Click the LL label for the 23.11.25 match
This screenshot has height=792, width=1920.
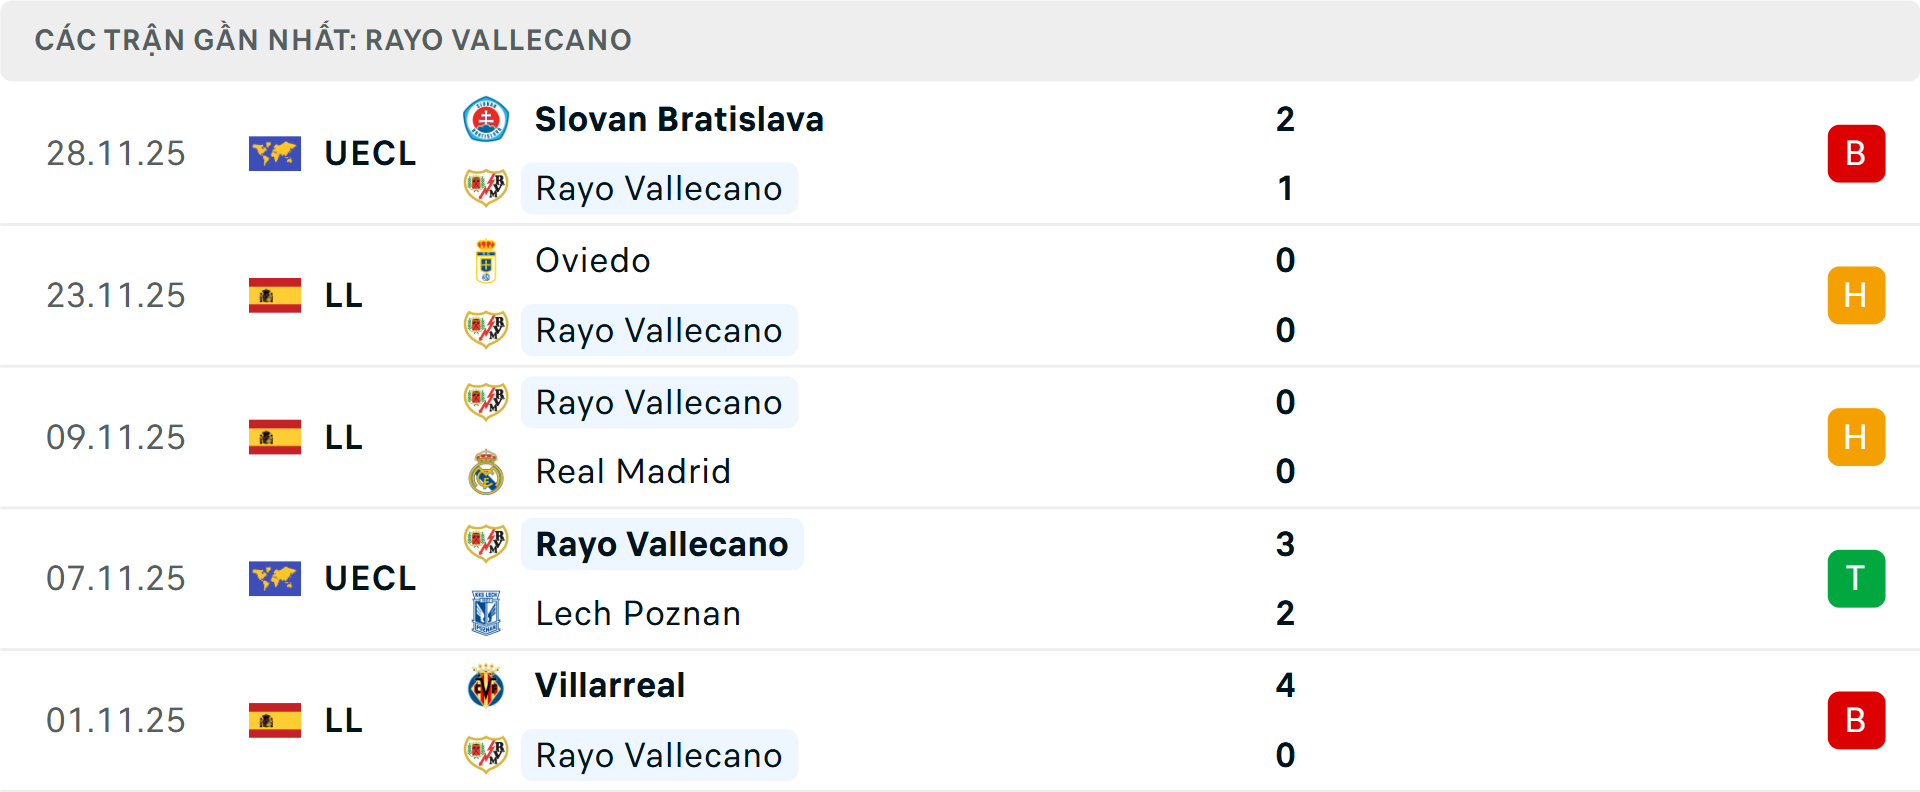tap(342, 295)
